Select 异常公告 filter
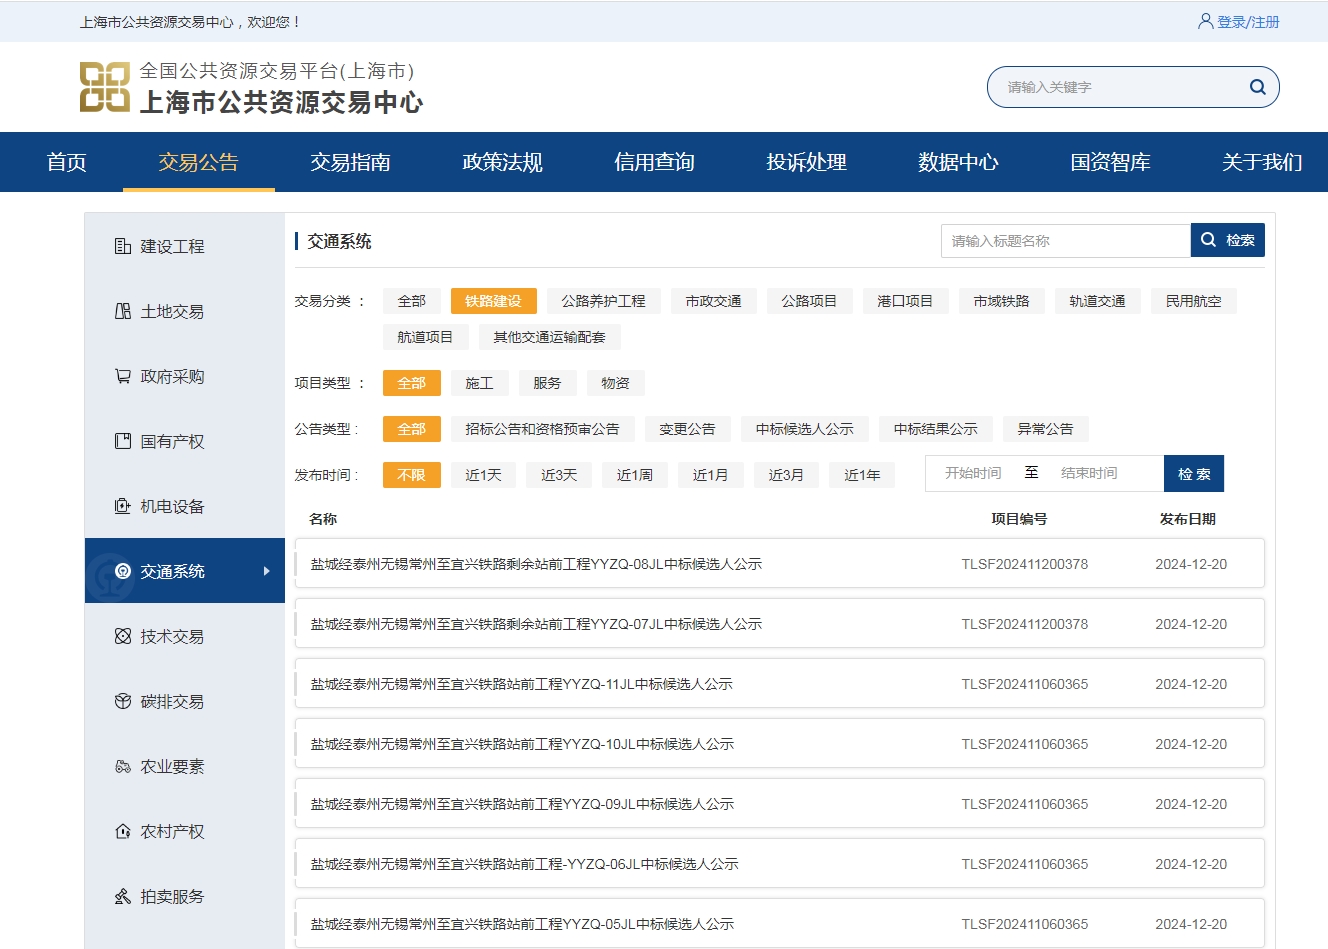Viewport: 1328px width, 949px height. 1046,429
